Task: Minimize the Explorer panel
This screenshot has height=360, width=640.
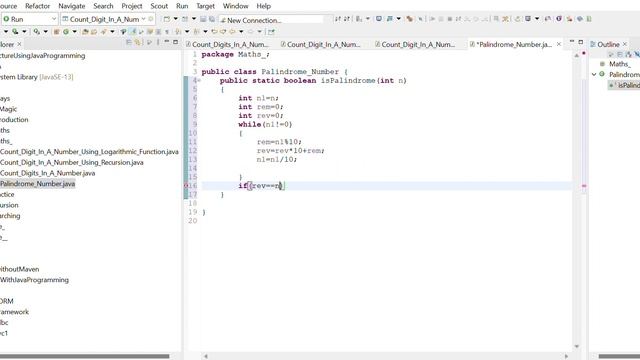Action: tap(167, 42)
